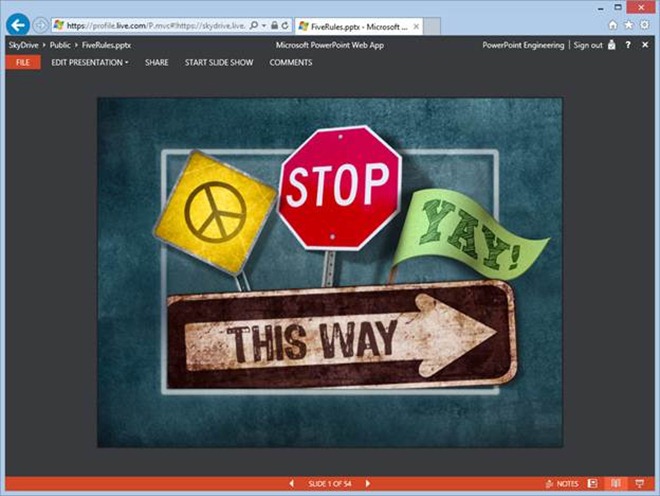Open Favorites star icon

click(628, 25)
